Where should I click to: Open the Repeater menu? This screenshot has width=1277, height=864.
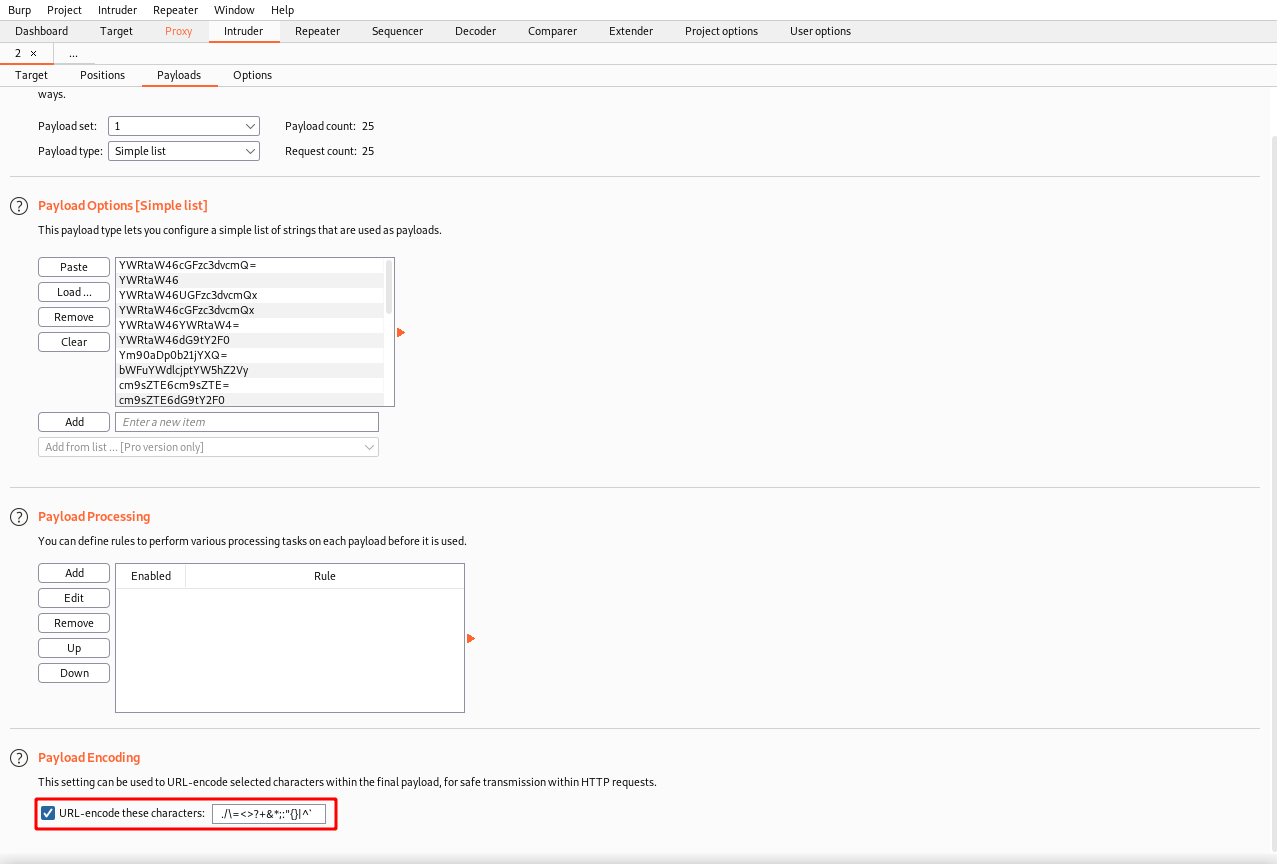click(175, 10)
